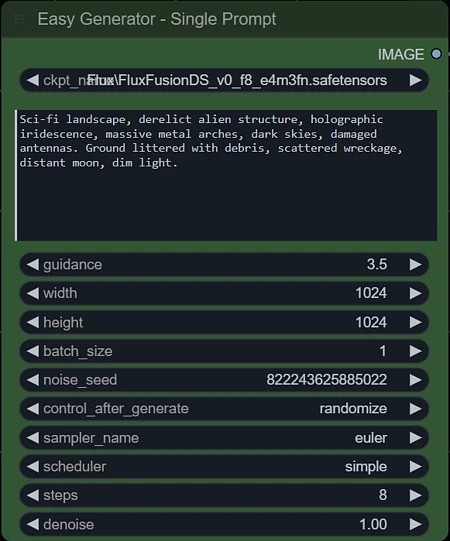Increase width with right arrow

pyautogui.click(x=415, y=293)
